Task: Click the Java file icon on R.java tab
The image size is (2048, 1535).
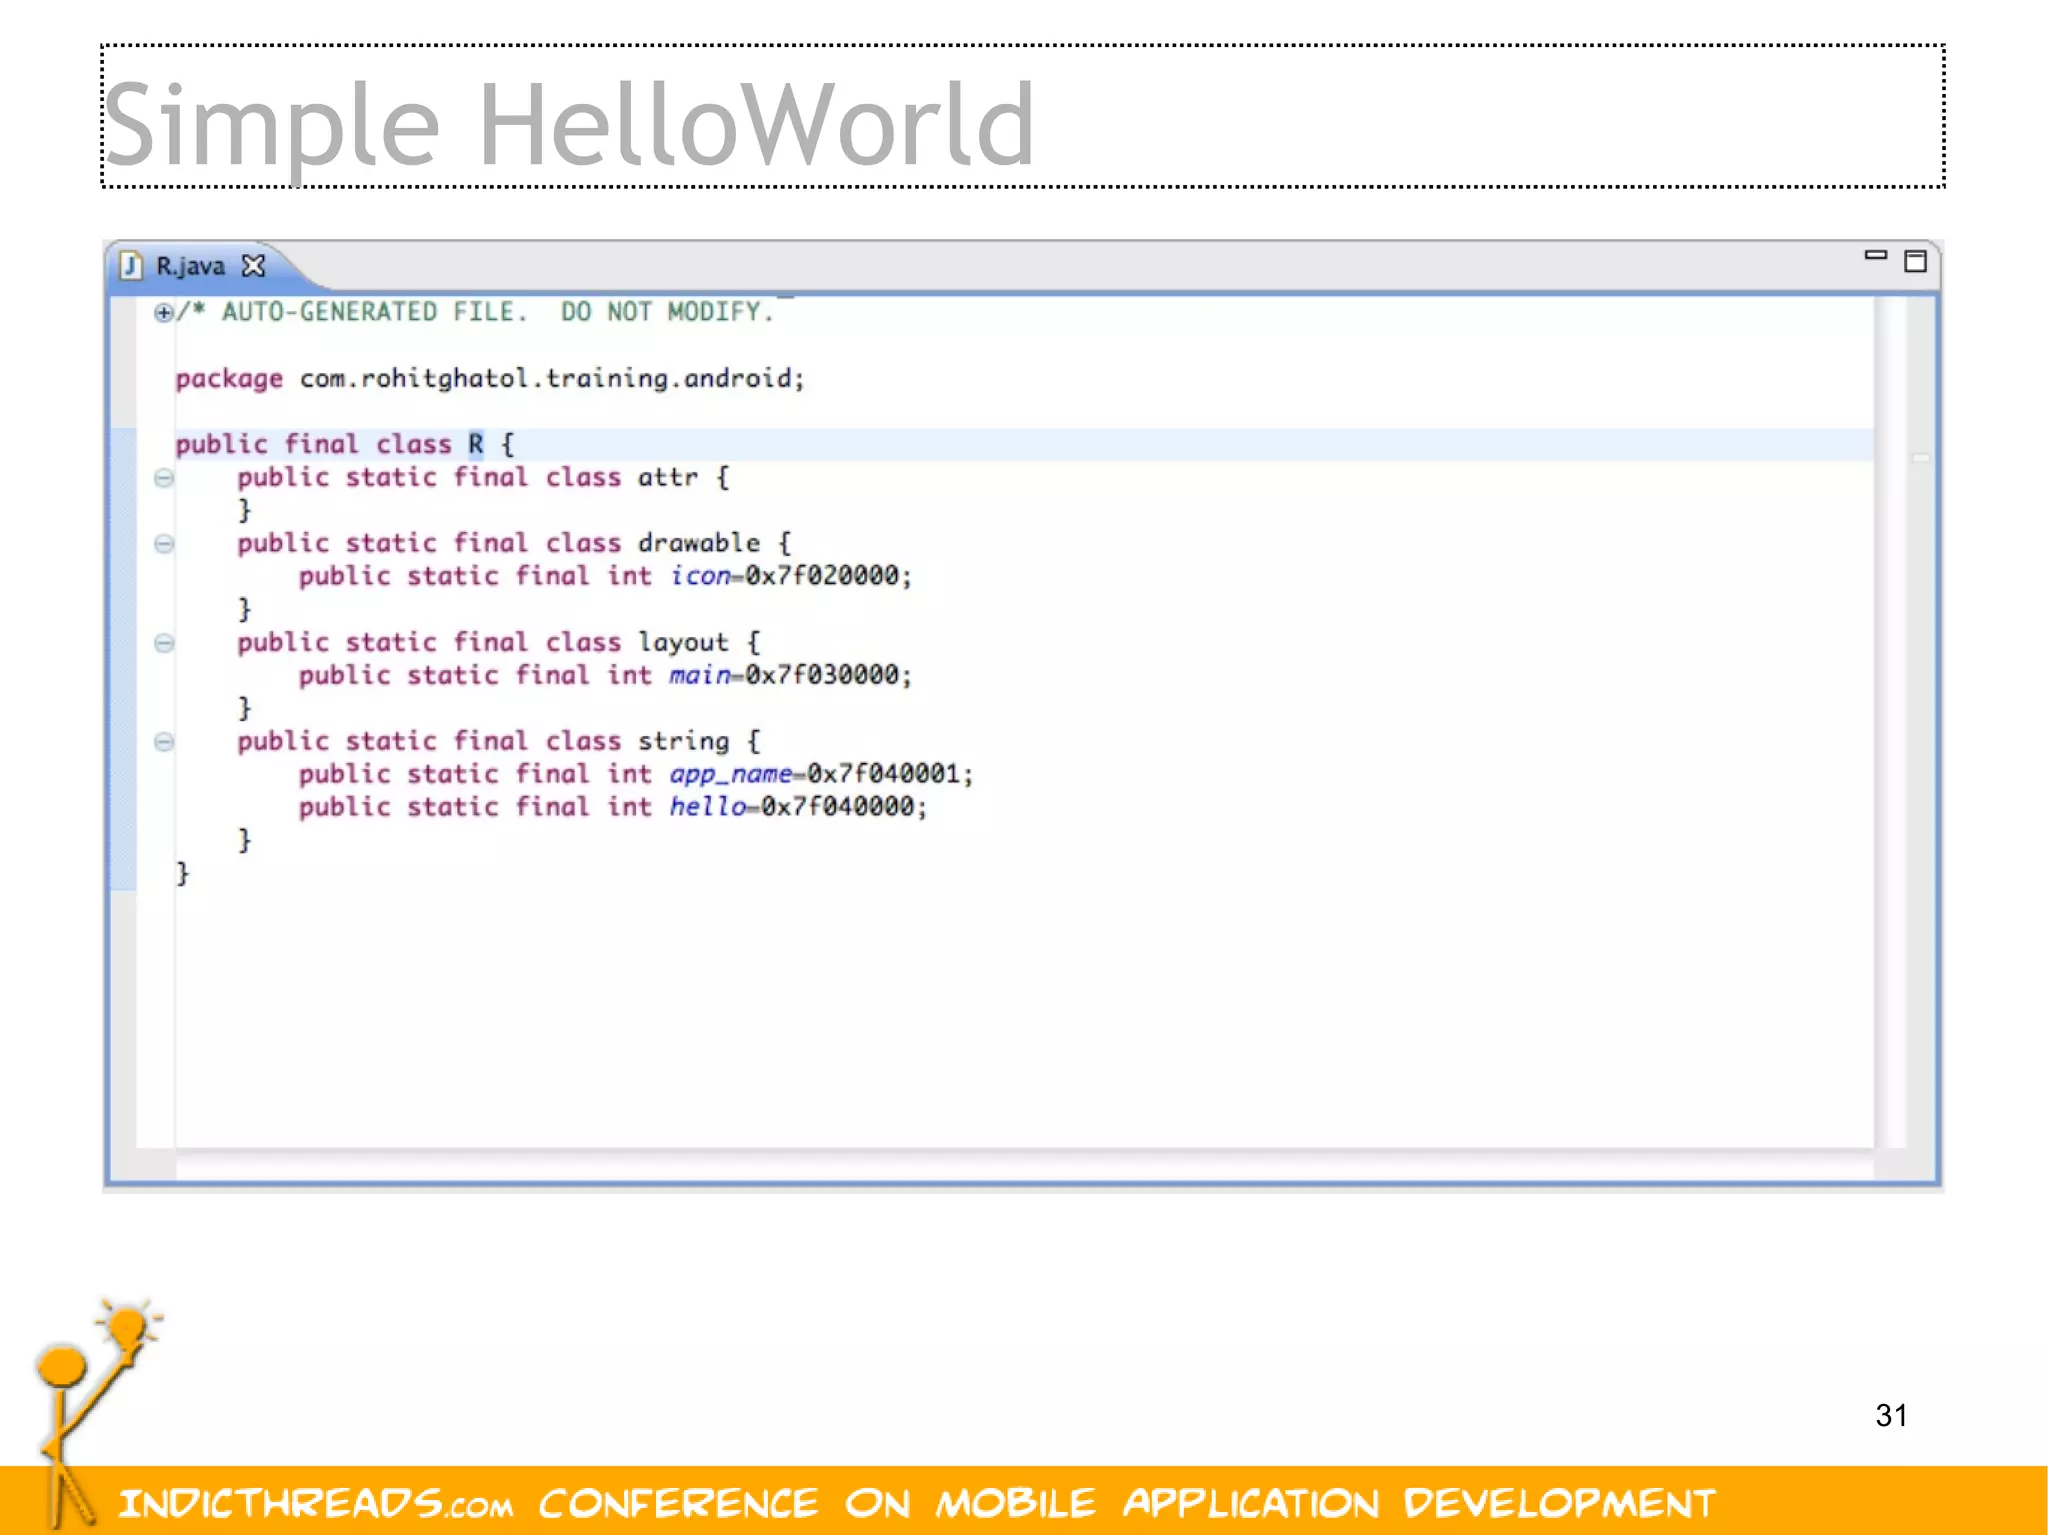Action: (131, 266)
